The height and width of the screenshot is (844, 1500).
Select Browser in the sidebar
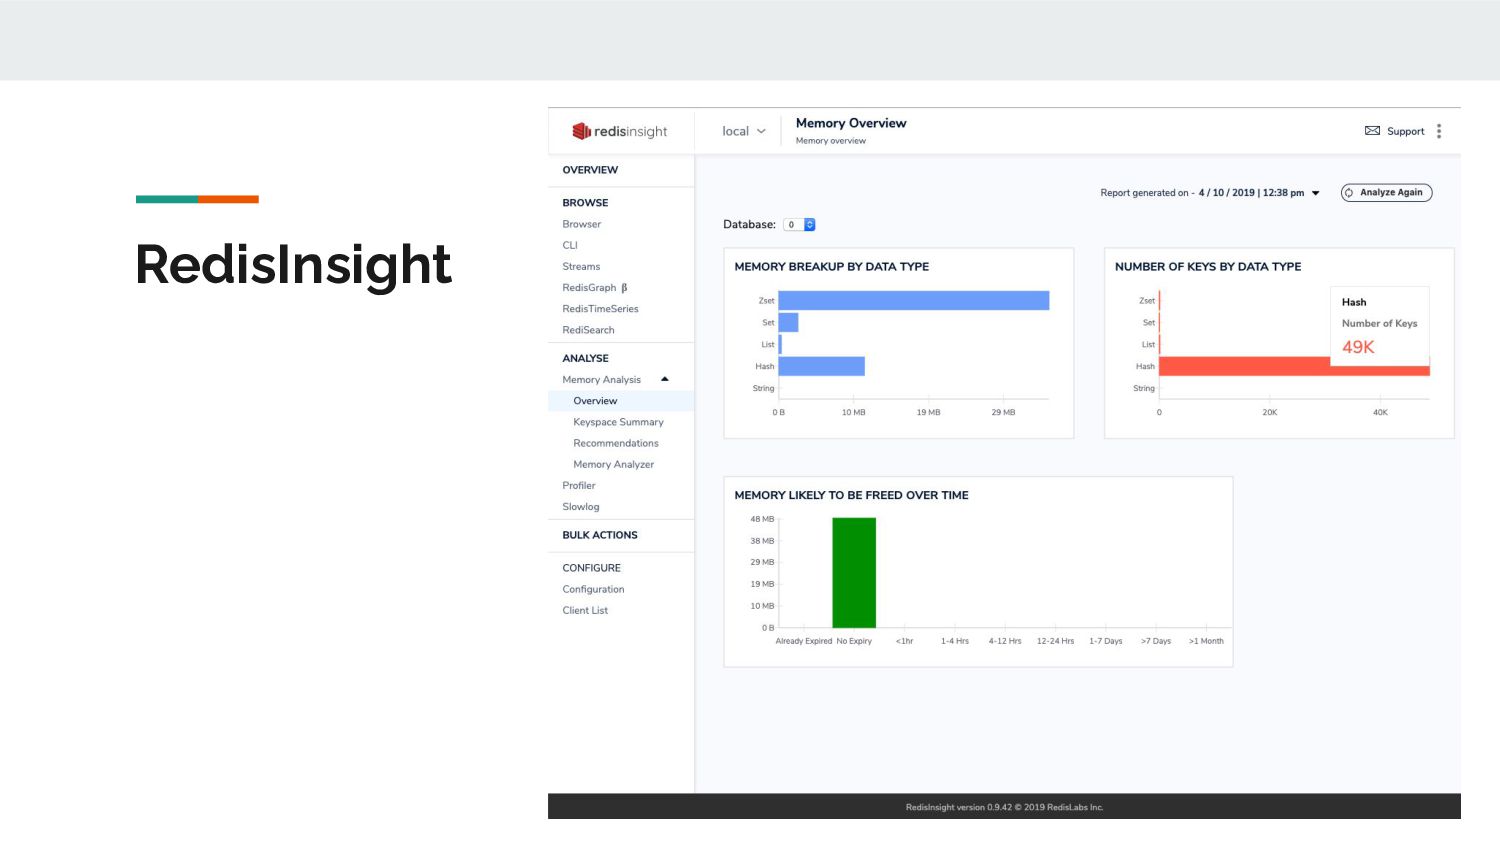[x=581, y=224]
